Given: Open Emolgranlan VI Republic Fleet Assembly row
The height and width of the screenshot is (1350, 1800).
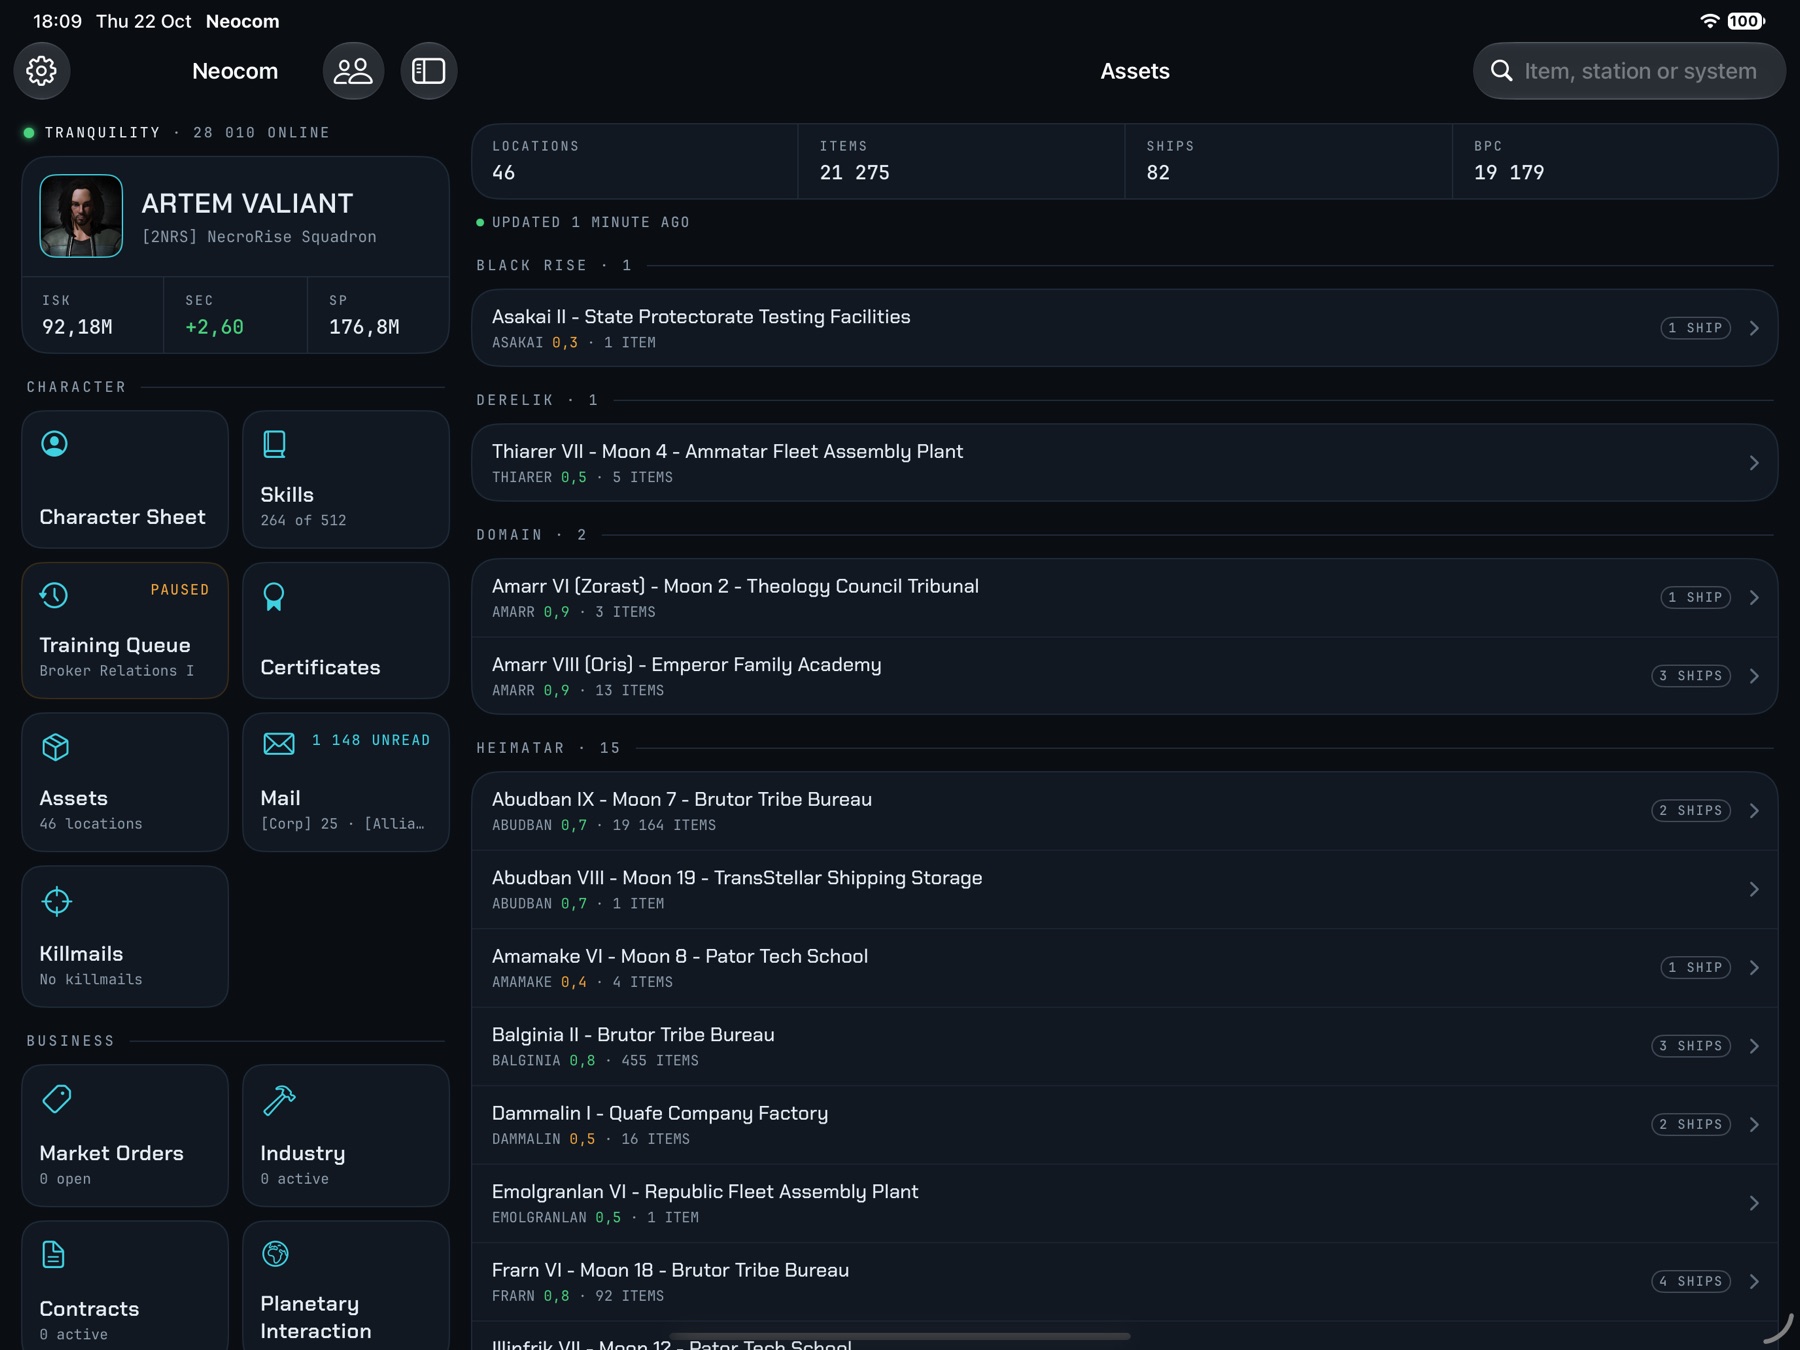Looking at the screenshot, I should point(1125,1203).
